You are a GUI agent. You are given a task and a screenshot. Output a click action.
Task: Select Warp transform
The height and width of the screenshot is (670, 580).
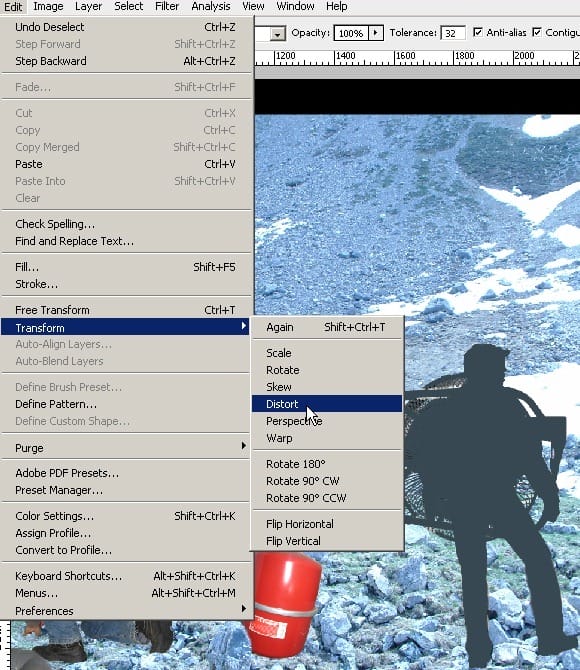coord(327,438)
